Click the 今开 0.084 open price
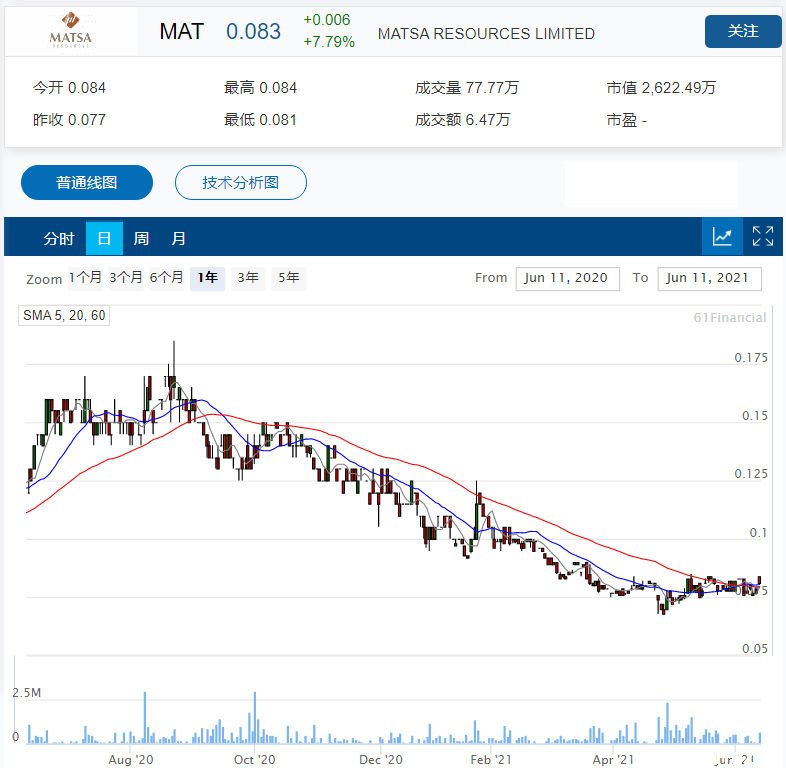The width and height of the screenshot is (786, 768). pyautogui.click(x=70, y=88)
